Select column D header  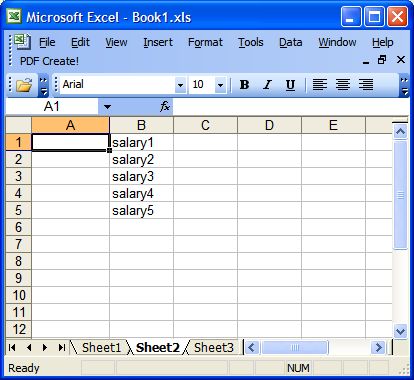pos(269,125)
